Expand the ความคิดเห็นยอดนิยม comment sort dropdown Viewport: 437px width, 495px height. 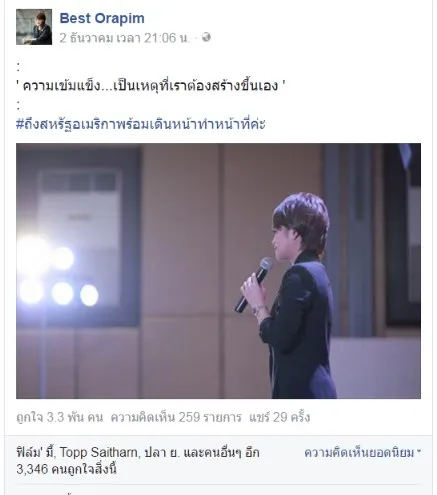[x=362, y=453]
